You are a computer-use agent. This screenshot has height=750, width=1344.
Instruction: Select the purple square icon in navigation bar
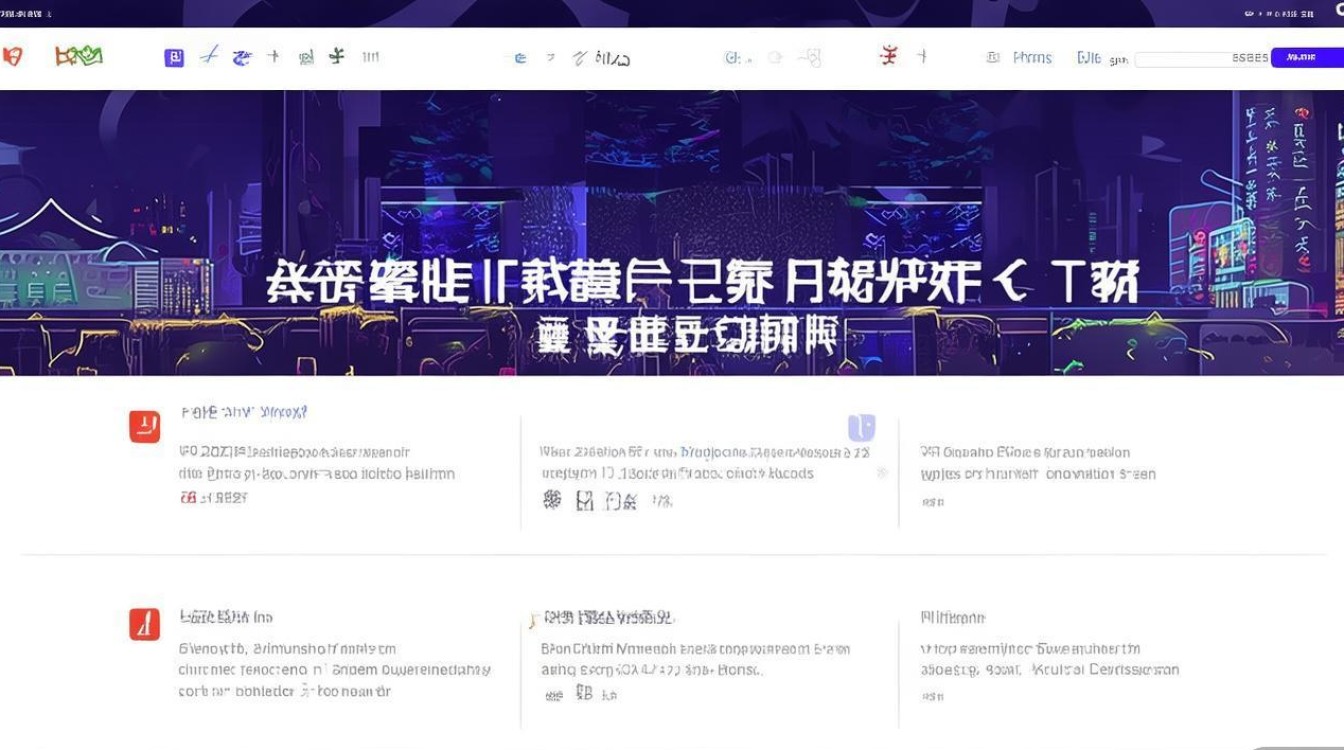[174, 58]
